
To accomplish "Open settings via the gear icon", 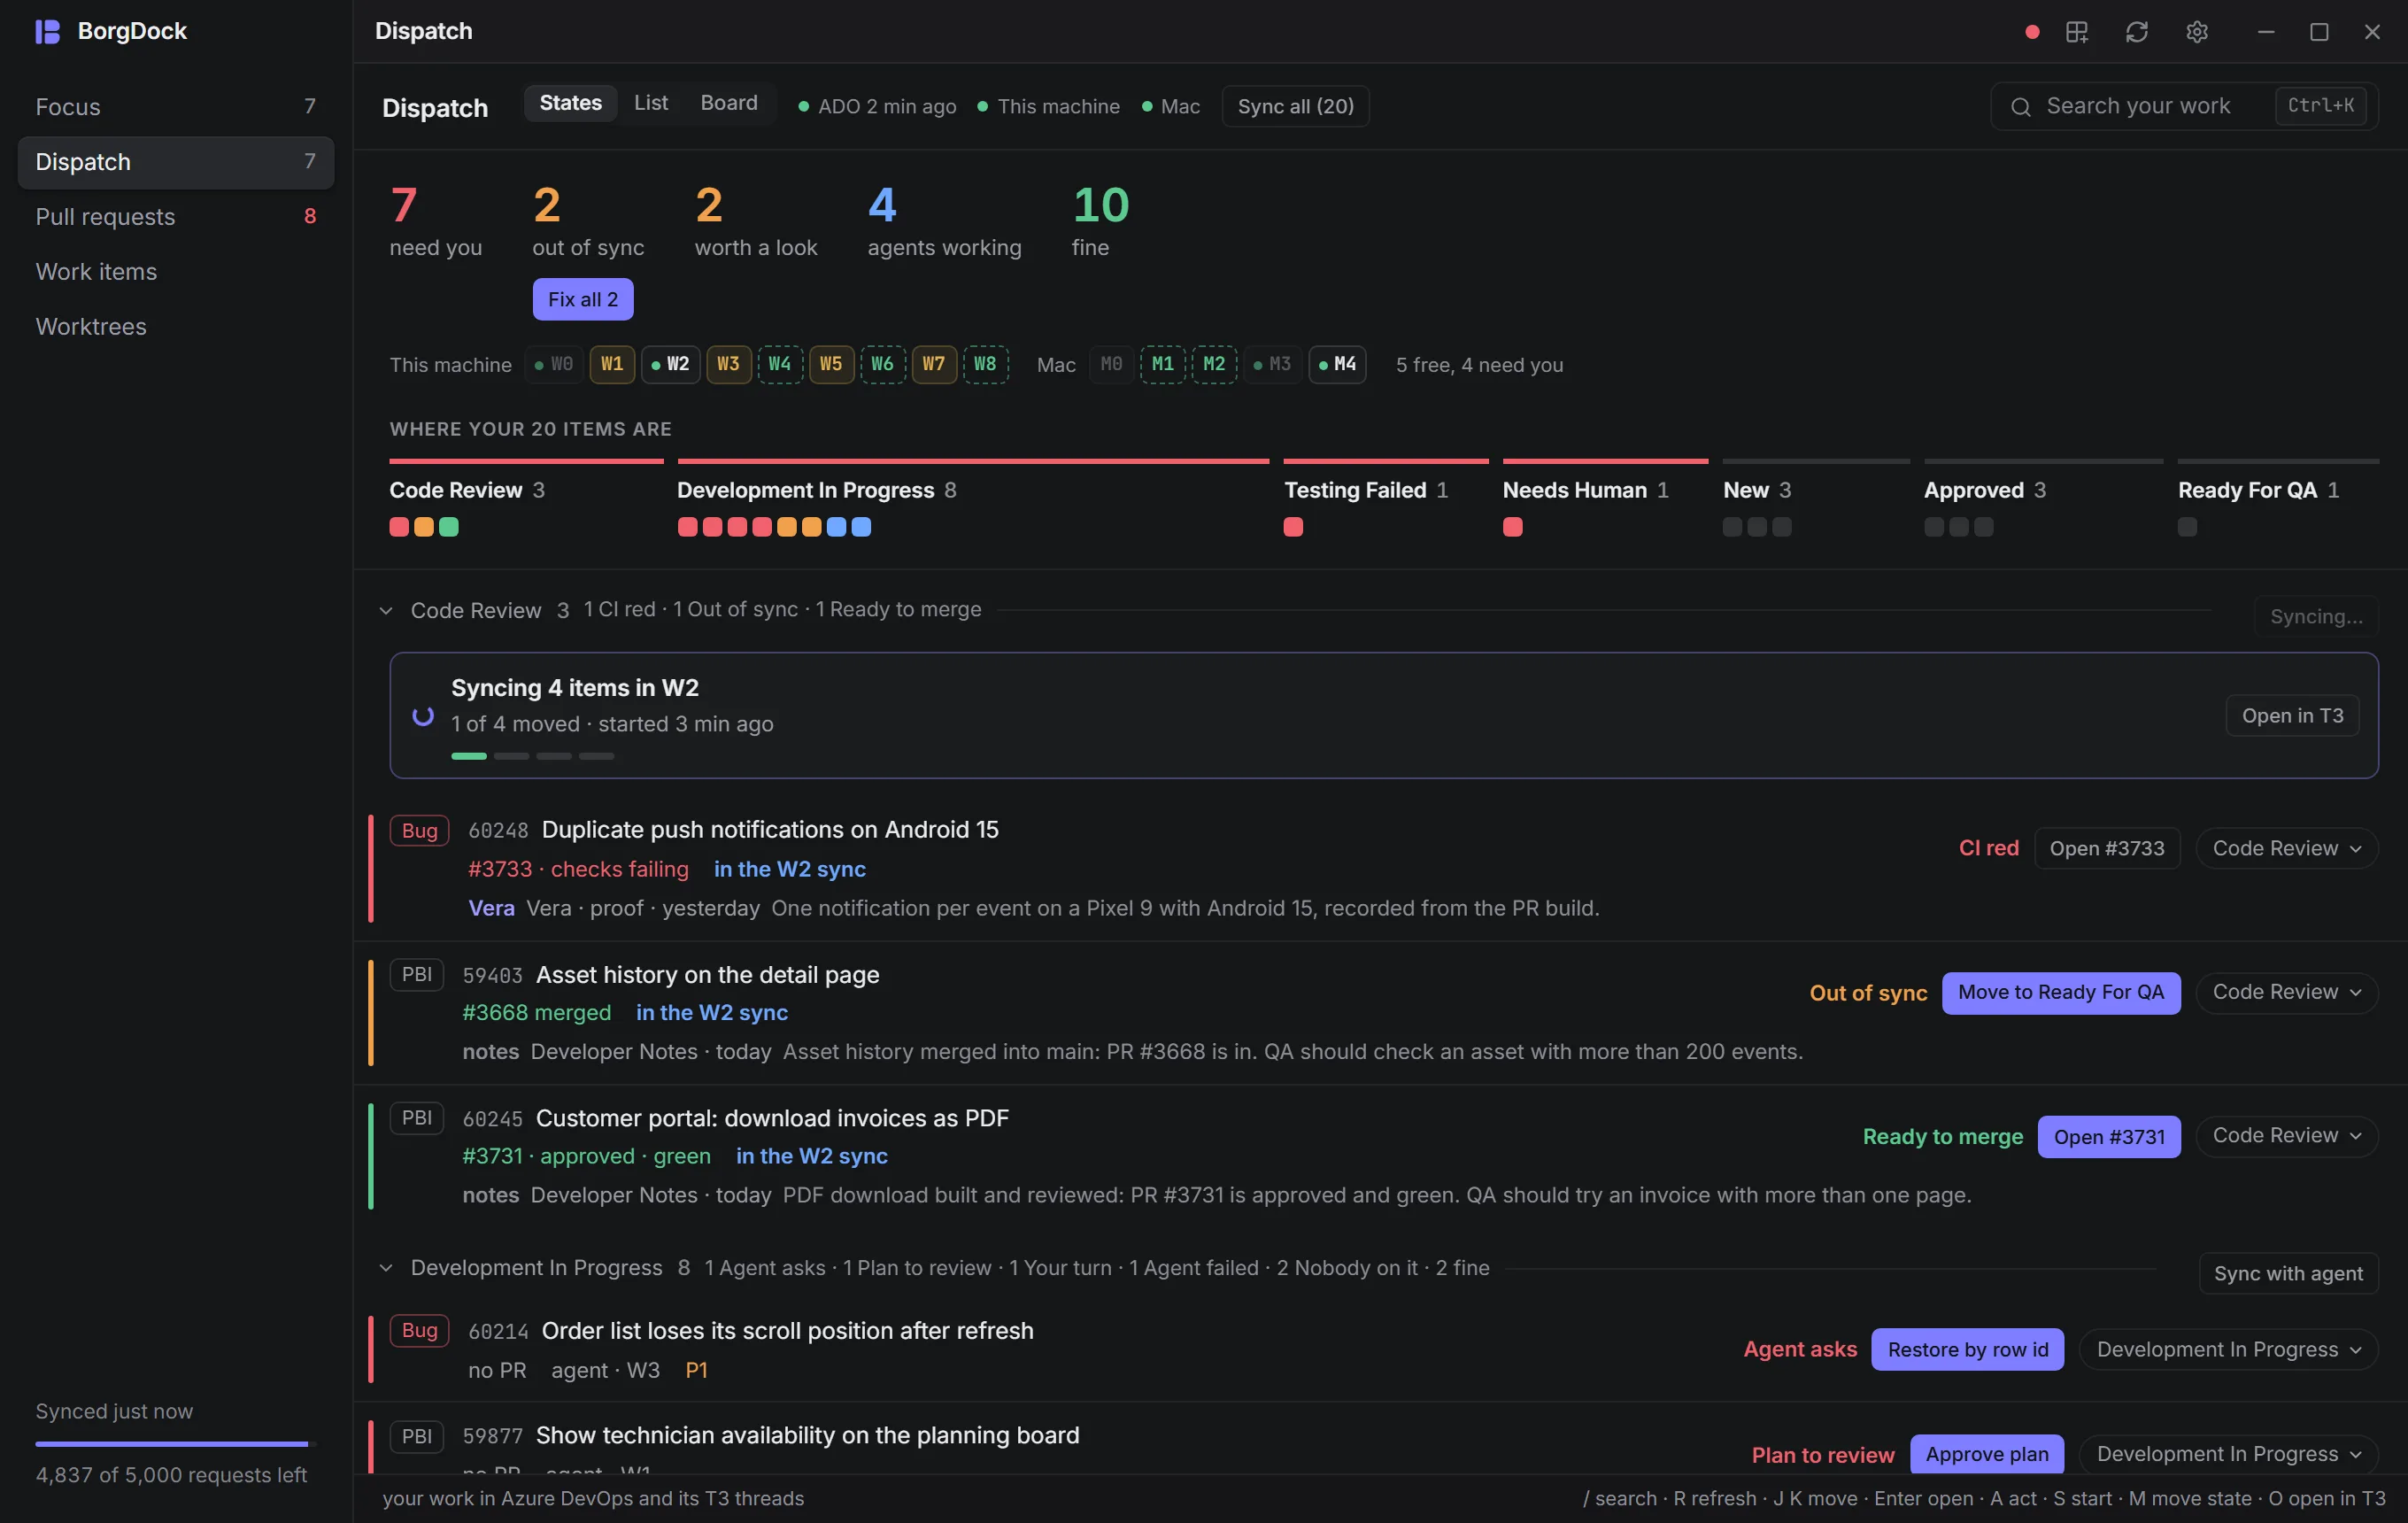I will [2196, 32].
